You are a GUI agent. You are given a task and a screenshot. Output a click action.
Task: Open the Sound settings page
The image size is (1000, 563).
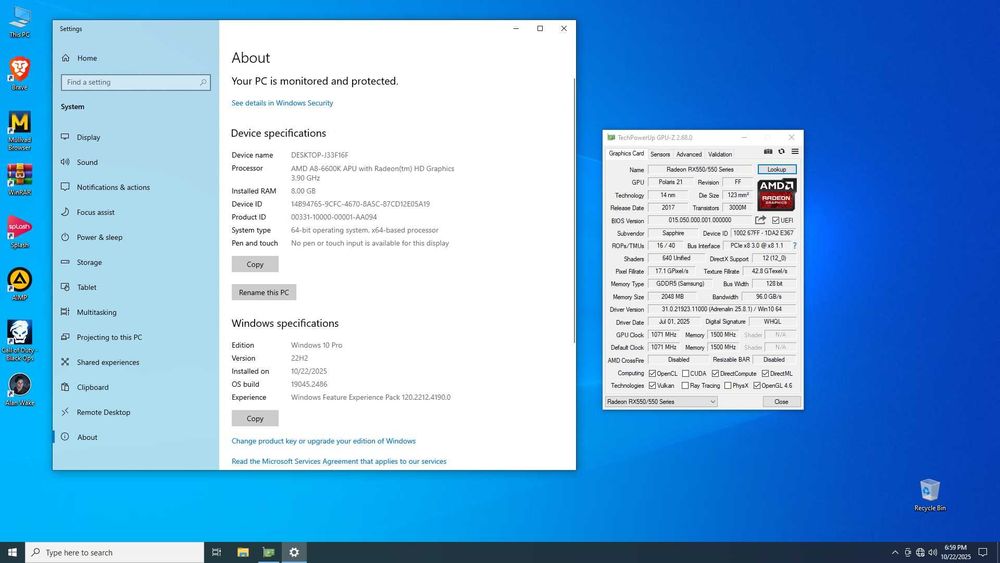[87, 162]
